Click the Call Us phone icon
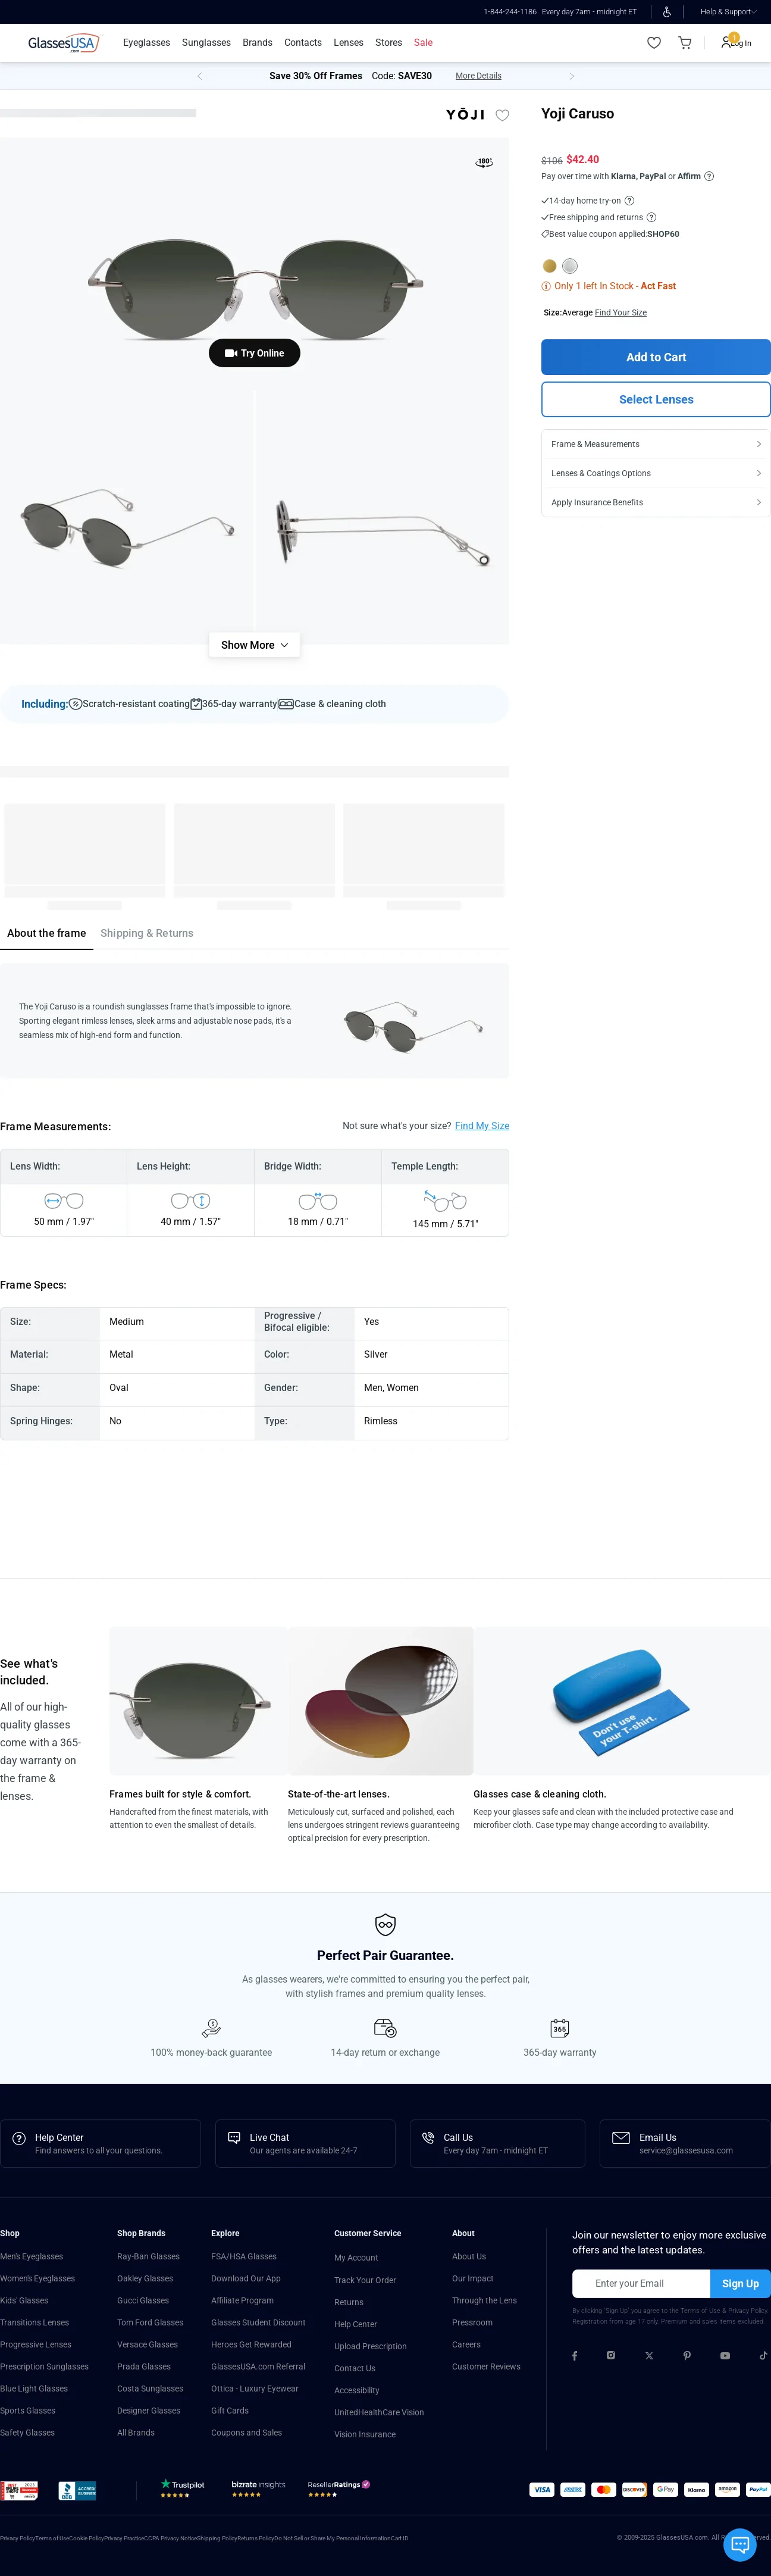 tap(428, 2137)
